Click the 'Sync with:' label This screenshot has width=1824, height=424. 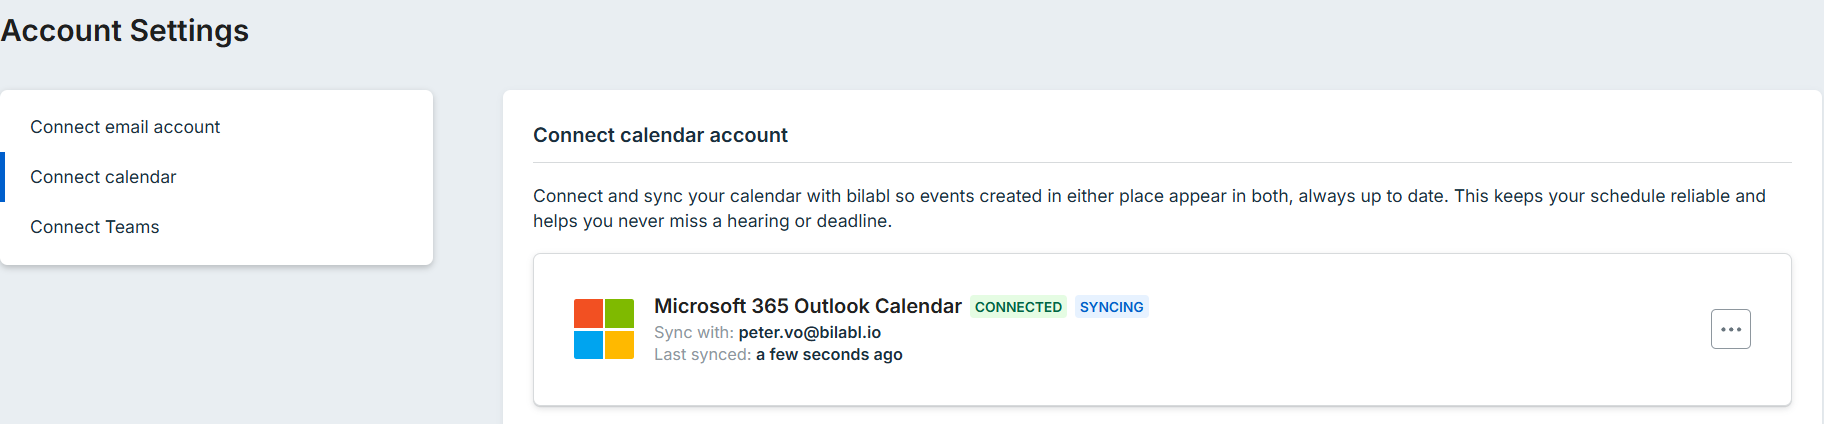pos(694,332)
